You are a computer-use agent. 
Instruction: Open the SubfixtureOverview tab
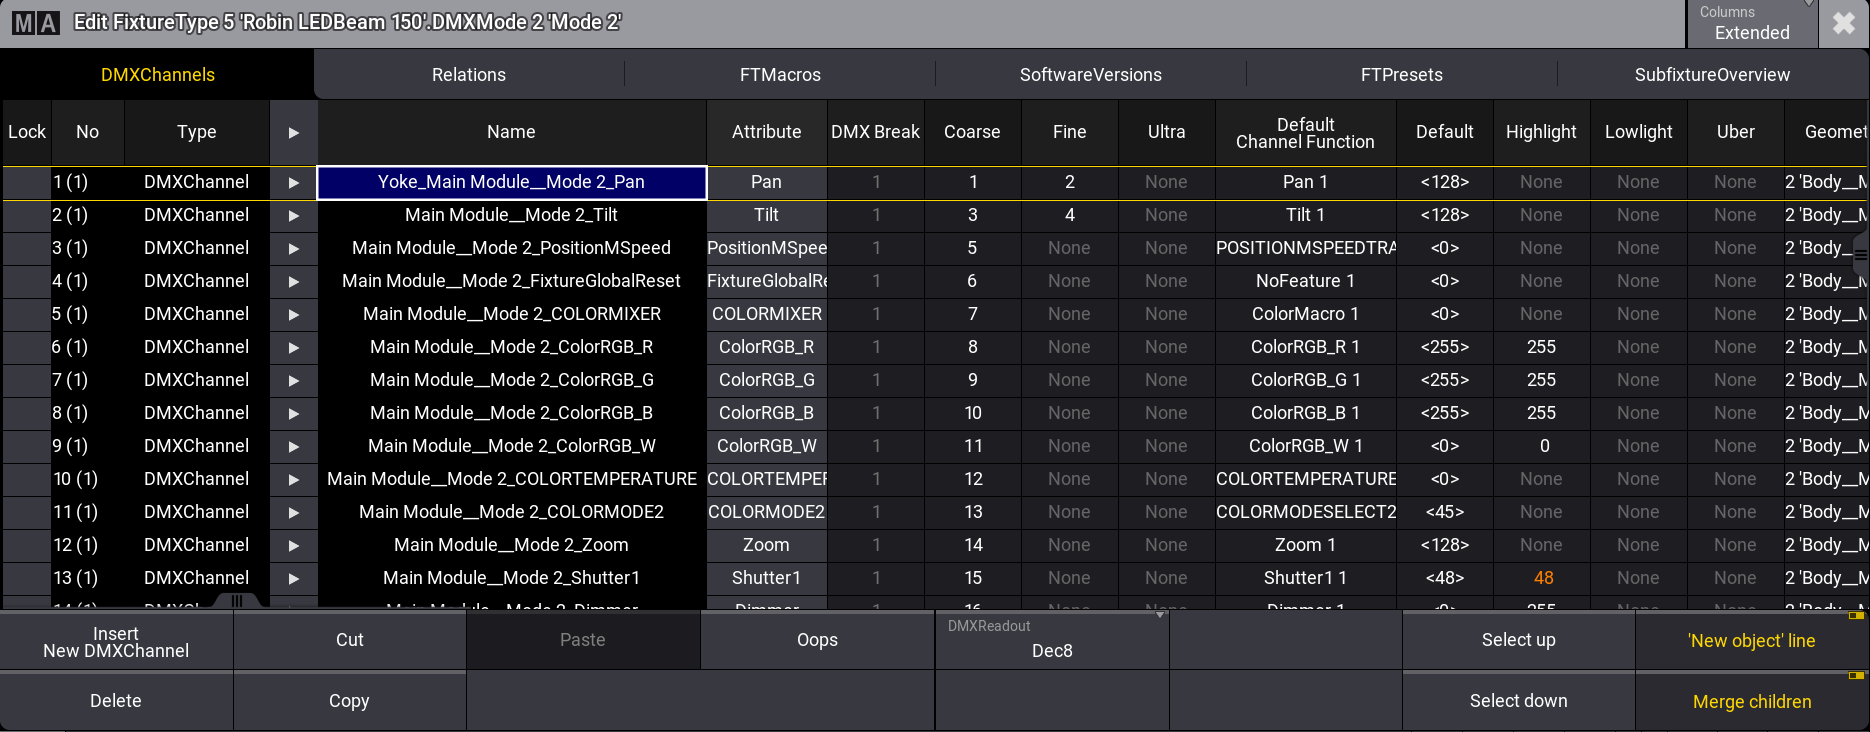pyautogui.click(x=1712, y=75)
